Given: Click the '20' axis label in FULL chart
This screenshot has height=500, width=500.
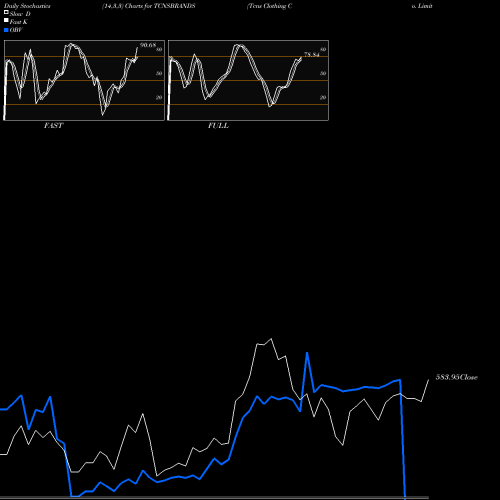Looking at the screenshot, I should [323, 97].
